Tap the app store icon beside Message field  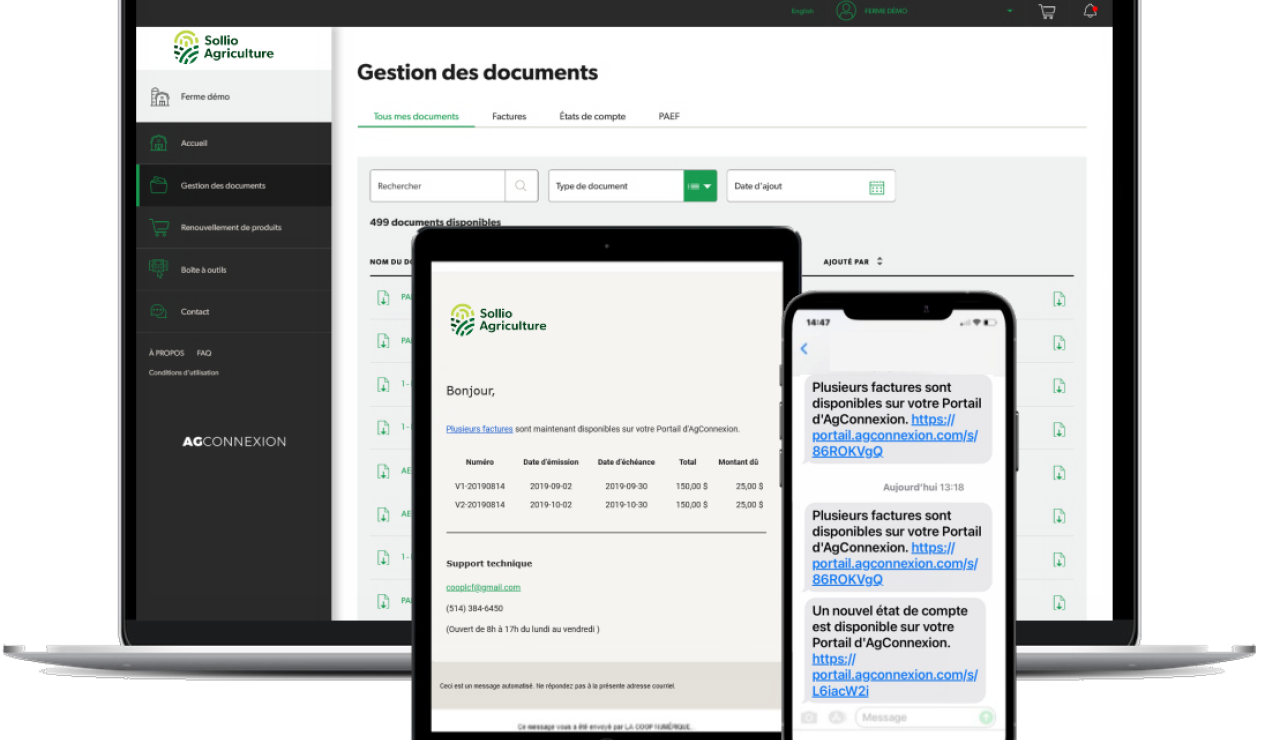click(837, 717)
